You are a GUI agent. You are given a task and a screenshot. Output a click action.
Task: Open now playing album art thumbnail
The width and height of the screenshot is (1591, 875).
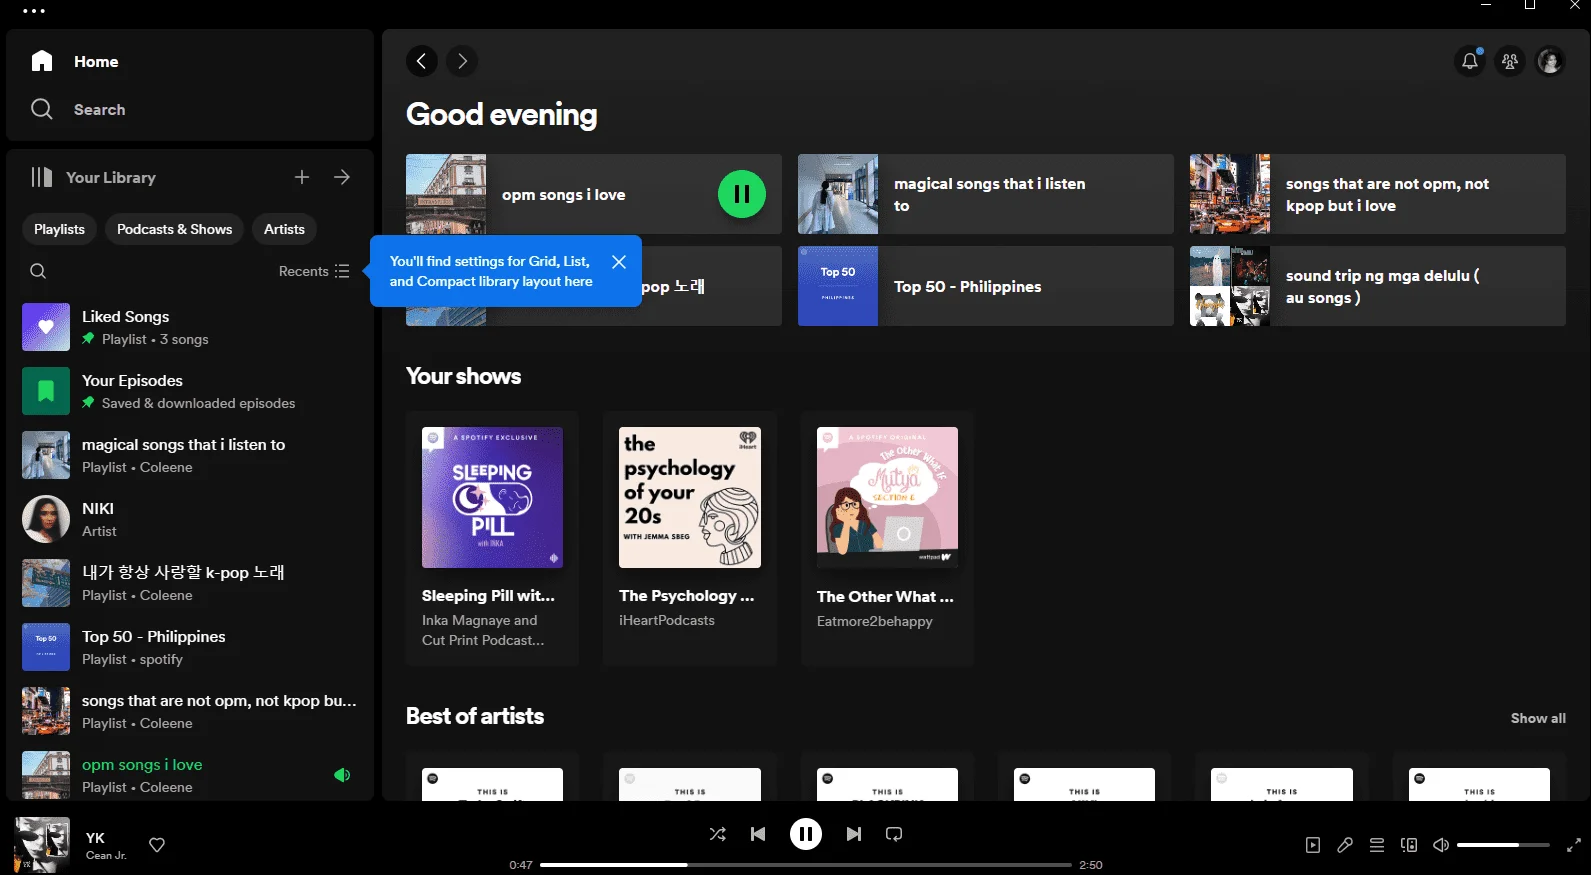(x=42, y=845)
